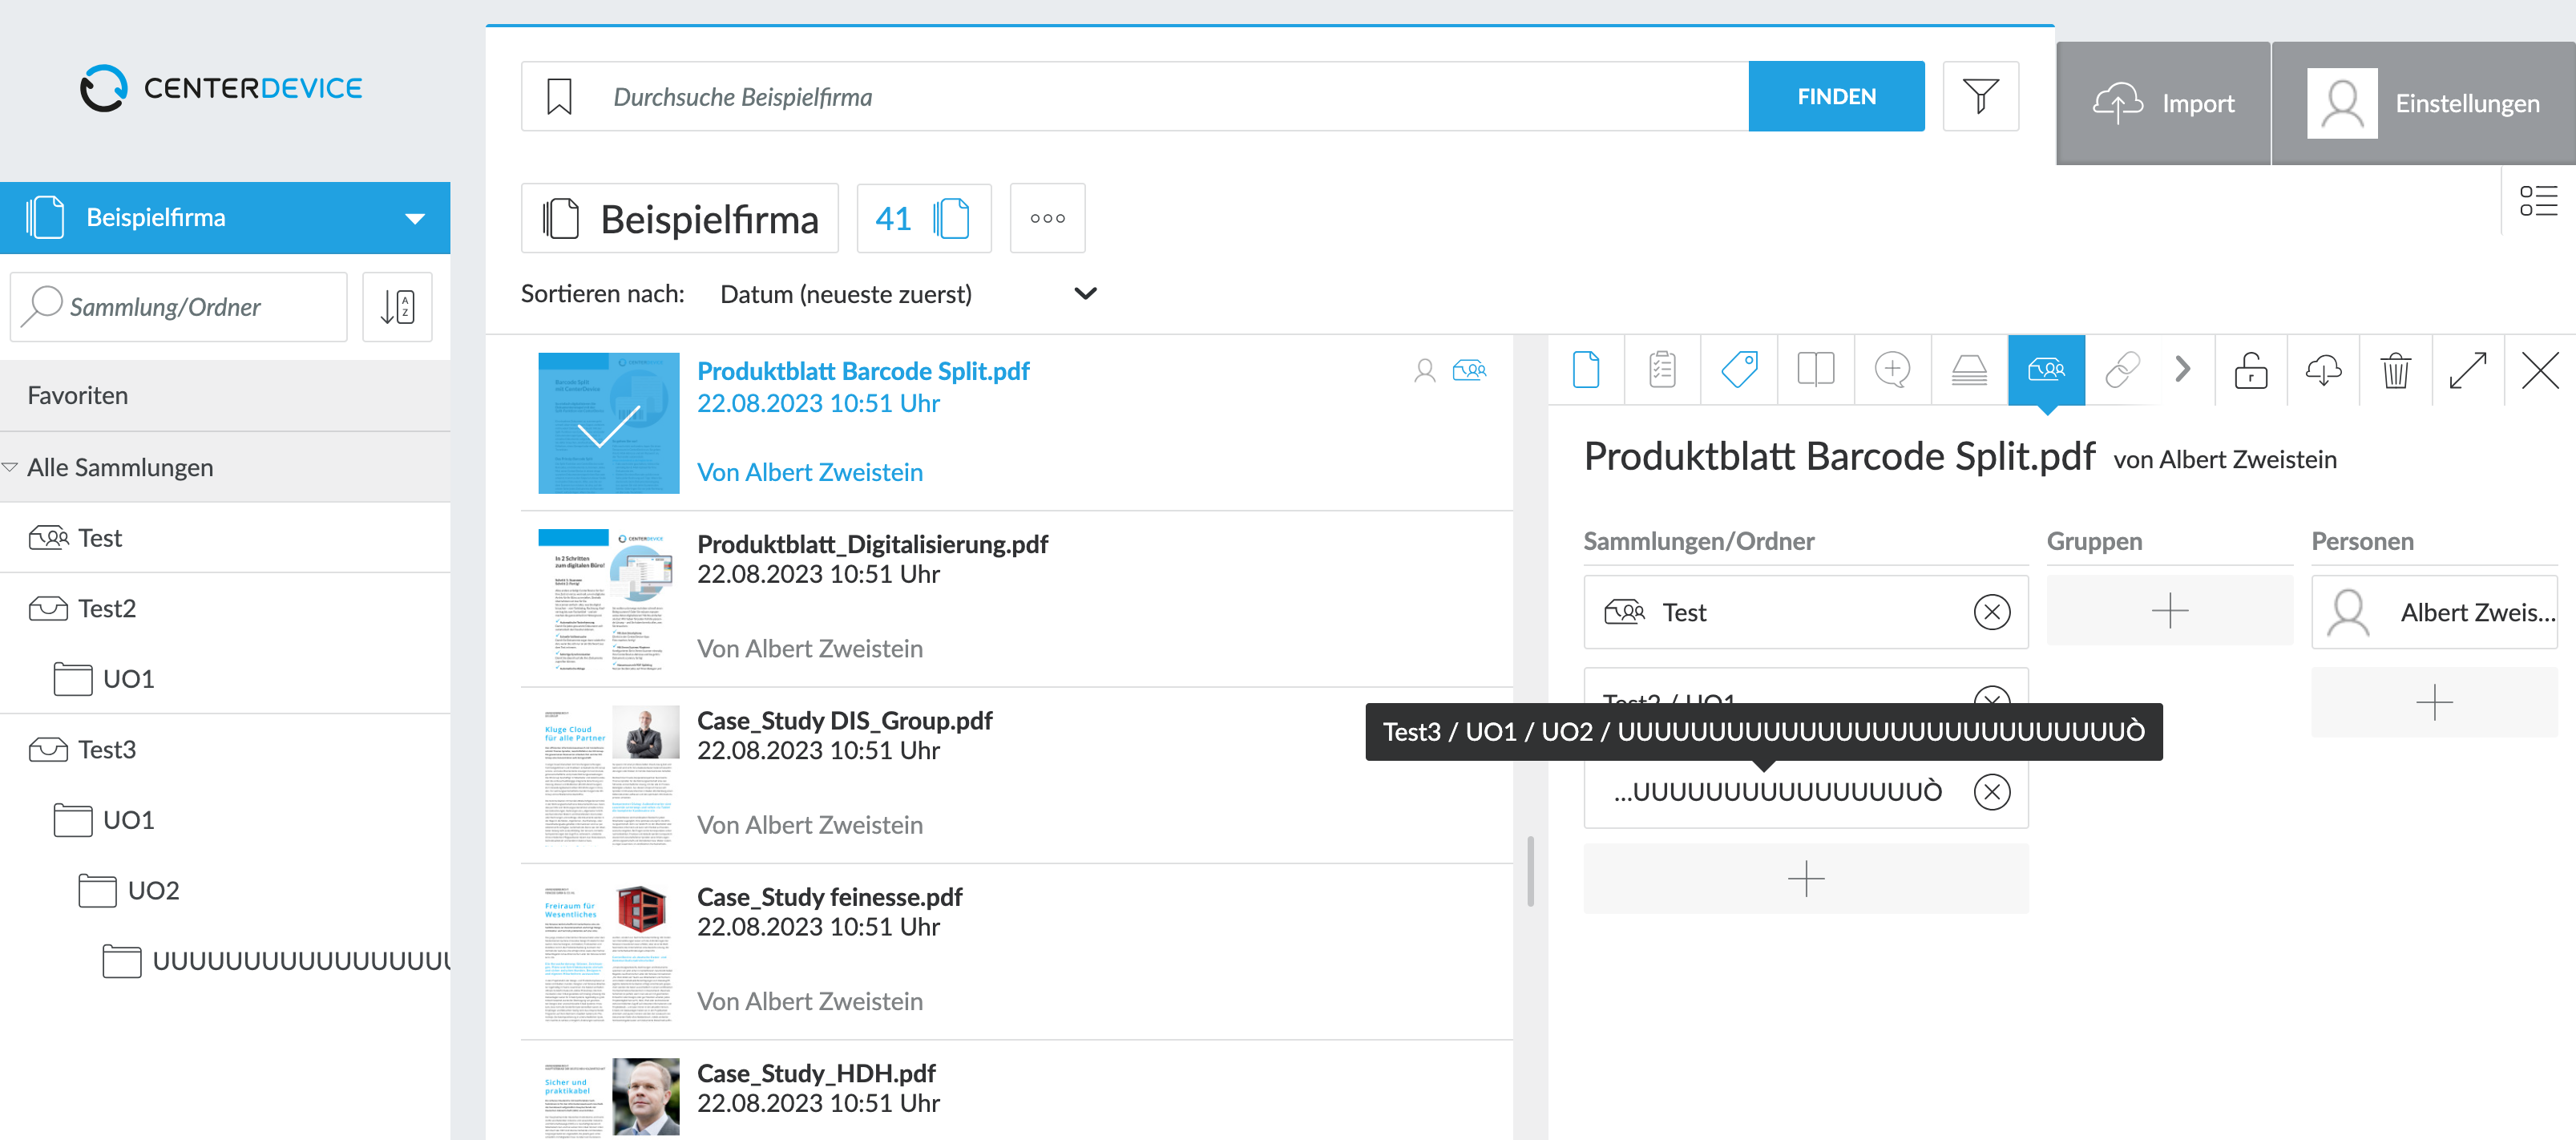Open the tags icon in document toolbar
Screen dimensions: 2576x1140
(x=1739, y=370)
